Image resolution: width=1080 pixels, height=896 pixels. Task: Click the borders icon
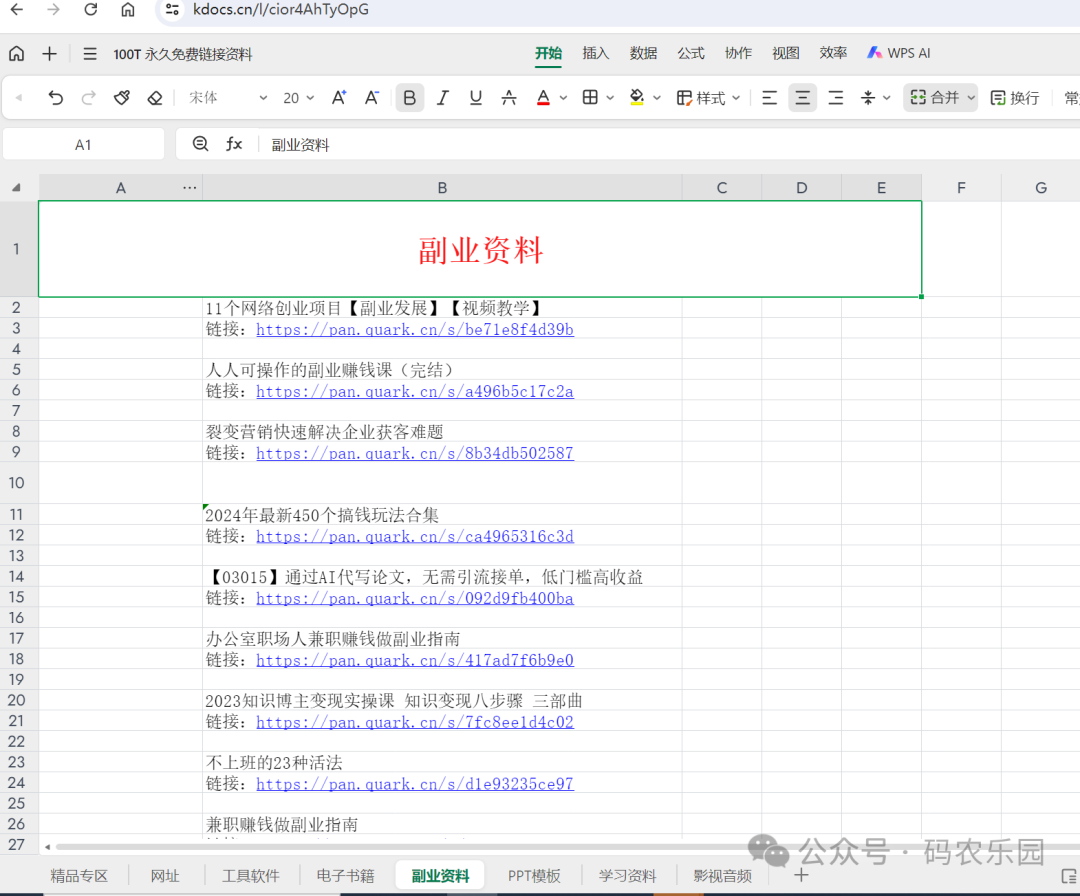tap(590, 98)
